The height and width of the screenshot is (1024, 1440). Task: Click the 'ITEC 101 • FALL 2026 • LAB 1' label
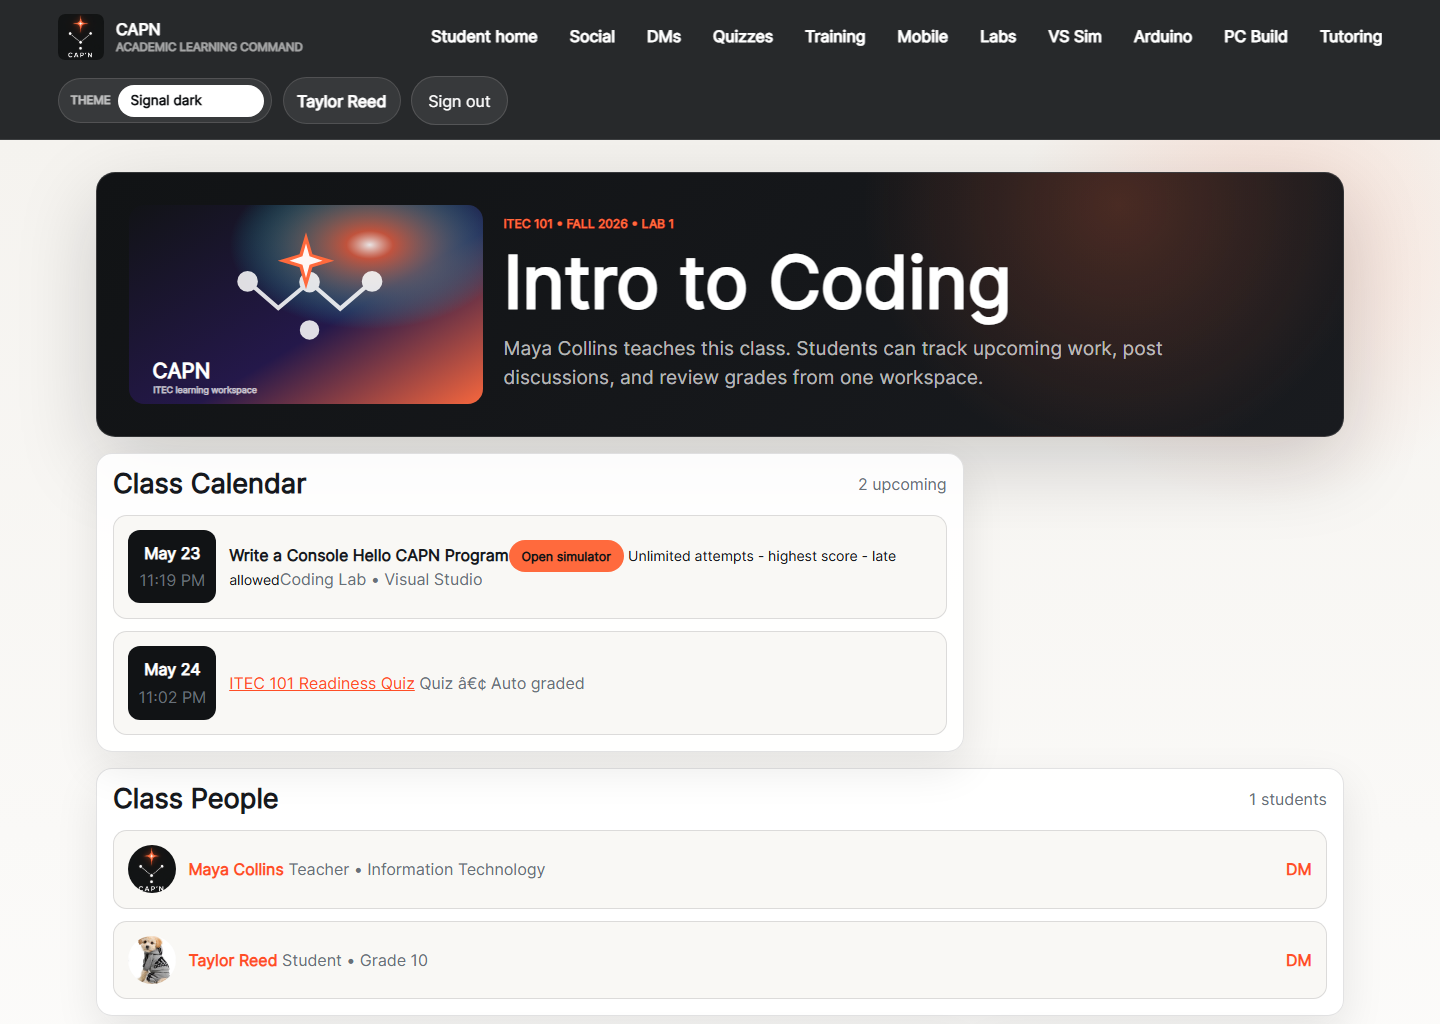coord(589,224)
